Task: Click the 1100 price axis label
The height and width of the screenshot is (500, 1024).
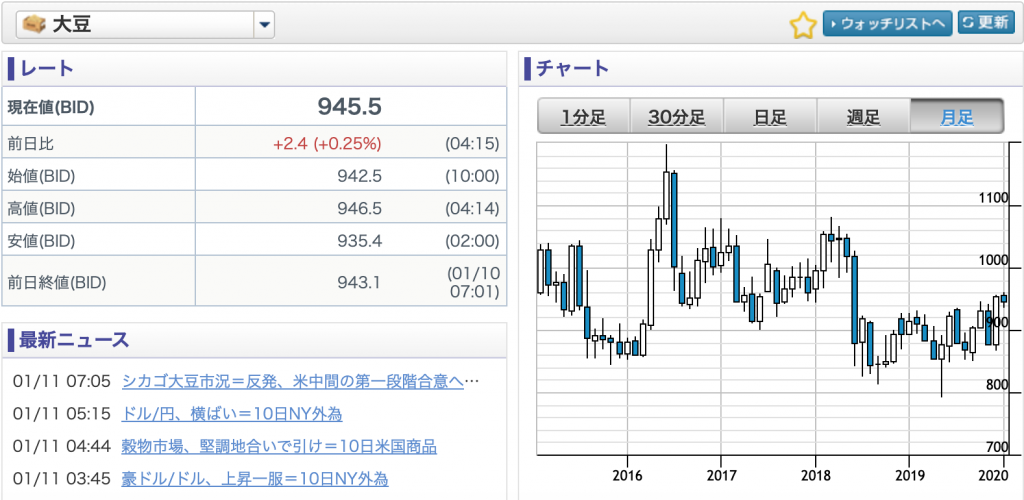Action: click(x=995, y=198)
